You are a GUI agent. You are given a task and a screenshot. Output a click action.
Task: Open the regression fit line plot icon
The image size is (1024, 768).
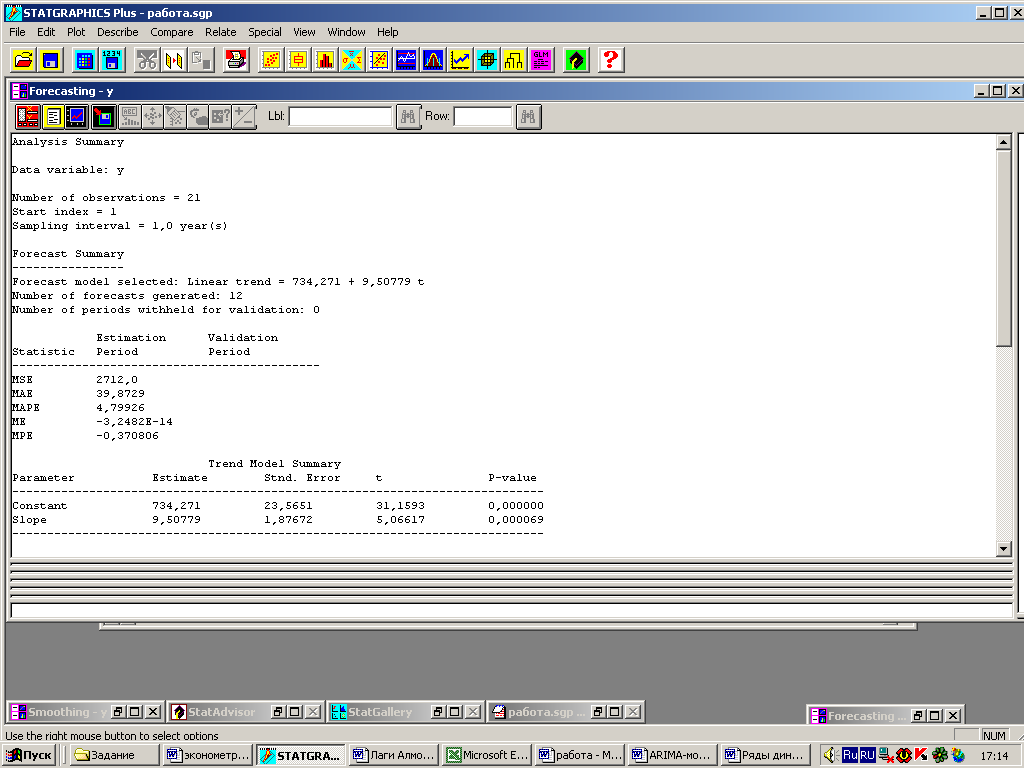click(x=379, y=60)
